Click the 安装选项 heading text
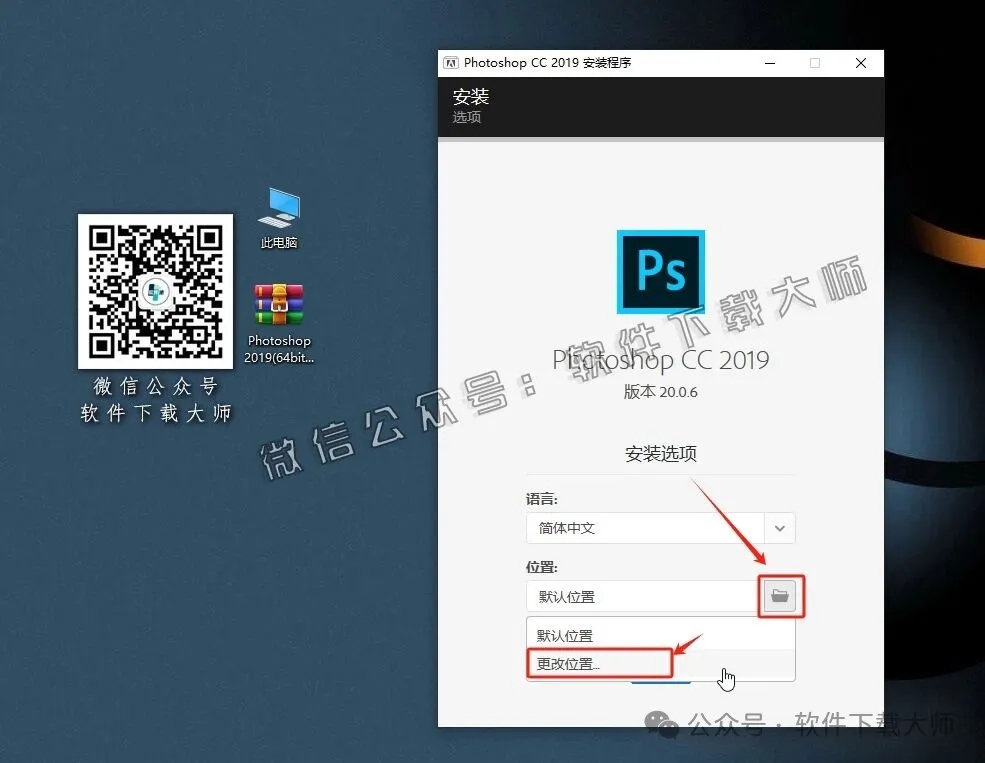 pyautogui.click(x=660, y=453)
